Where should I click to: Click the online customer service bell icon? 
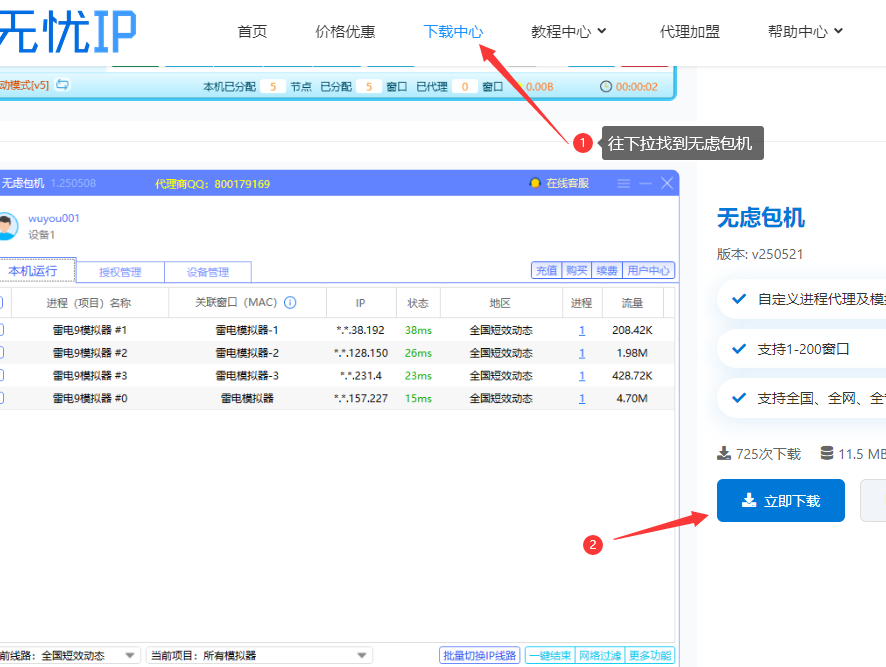click(x=536, y=183)
